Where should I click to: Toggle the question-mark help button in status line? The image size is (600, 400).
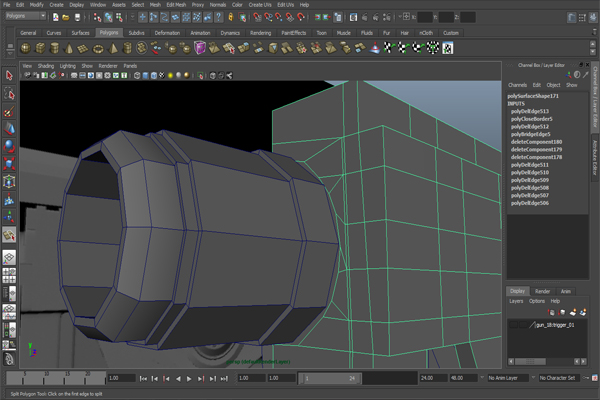pos(218,17)
